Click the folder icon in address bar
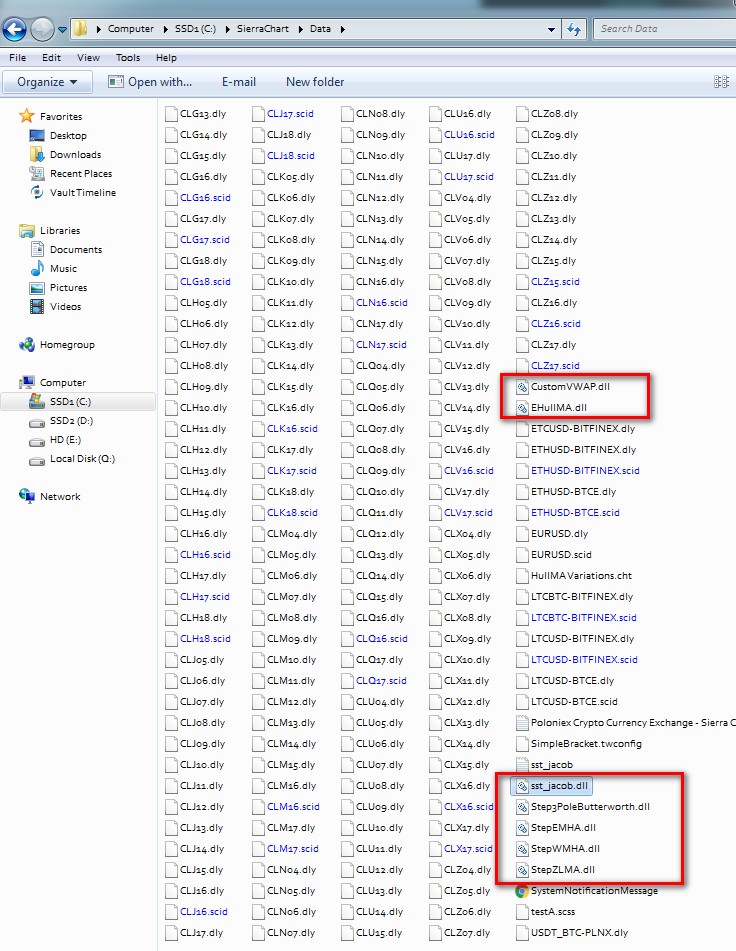This screenshot has height=951, width=736. tap(81, 29)
